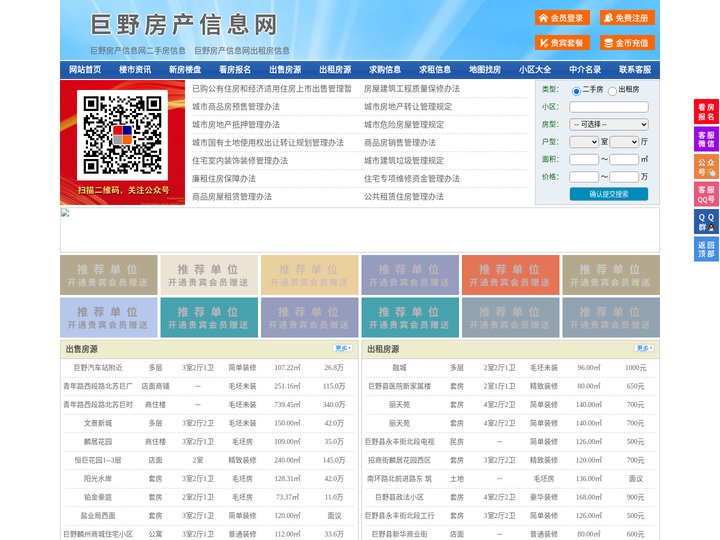Open 巨野房产信息网出租房信息 header link
This screenshot has height=540, width=720.
click(x=242, y=51)
